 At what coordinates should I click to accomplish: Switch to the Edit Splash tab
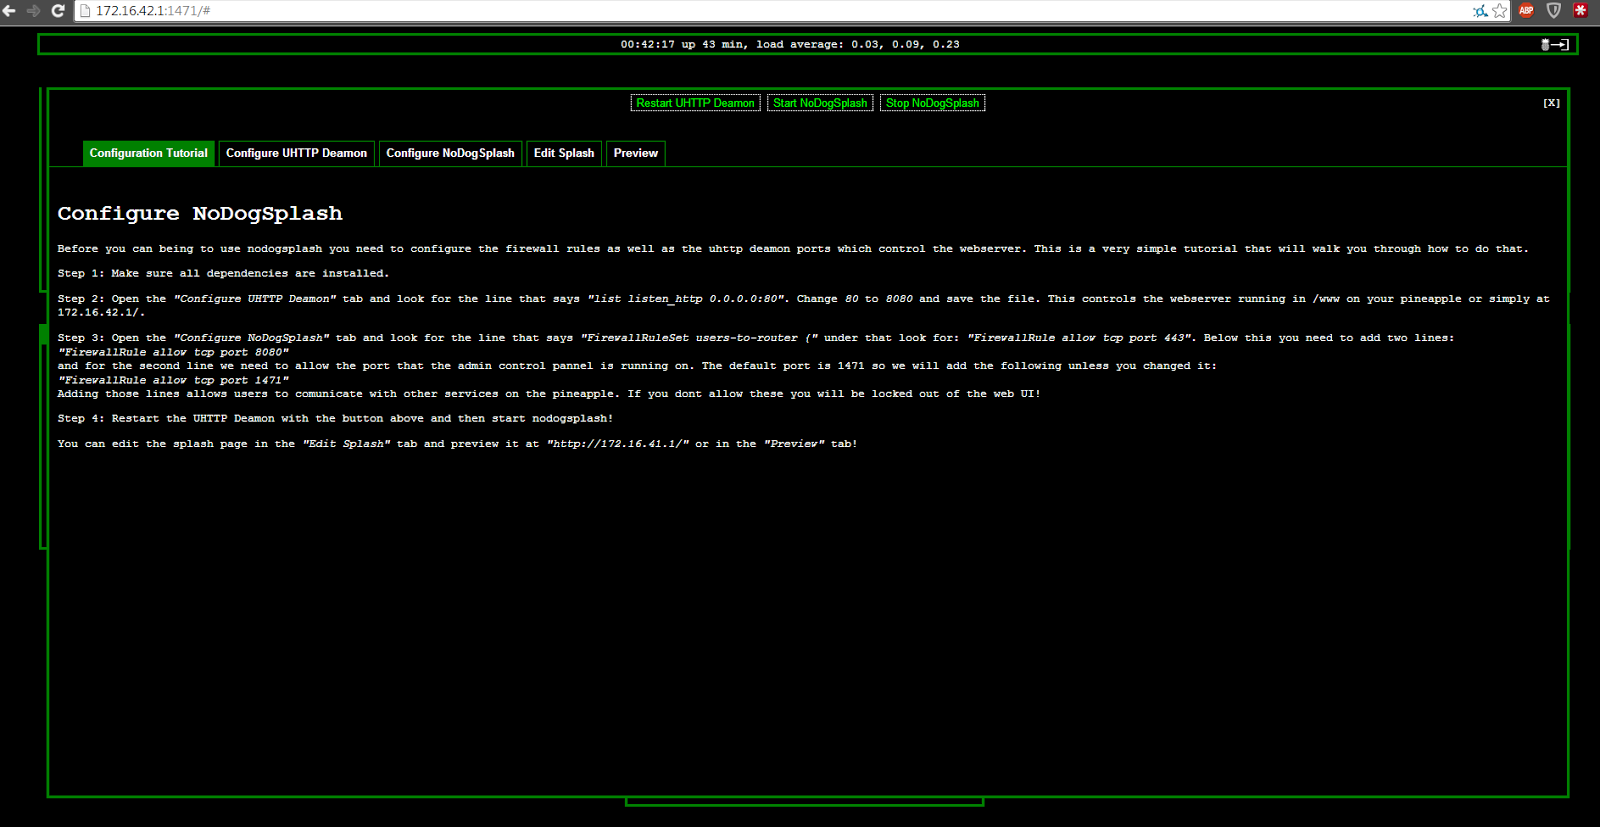(564, 153)
